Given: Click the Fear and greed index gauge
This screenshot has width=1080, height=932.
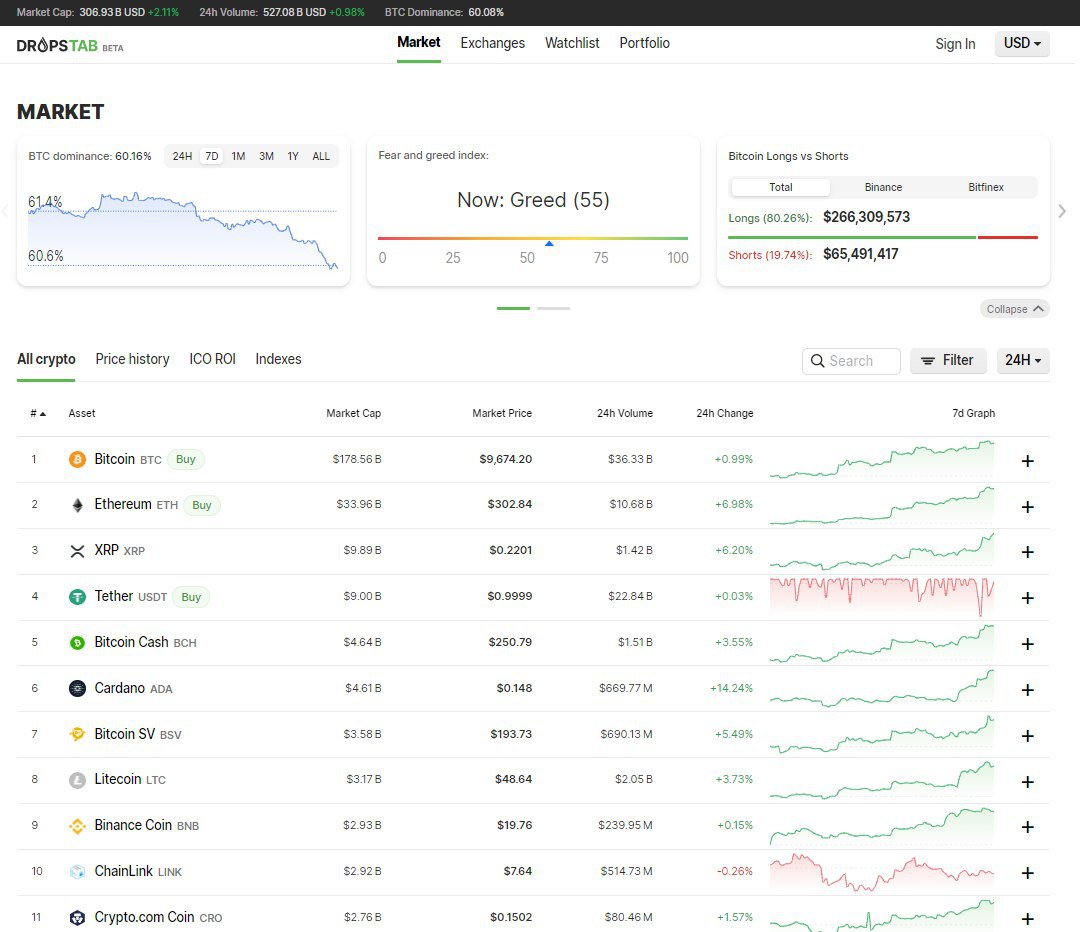Looking at the screenshot, I should point(533,238).
